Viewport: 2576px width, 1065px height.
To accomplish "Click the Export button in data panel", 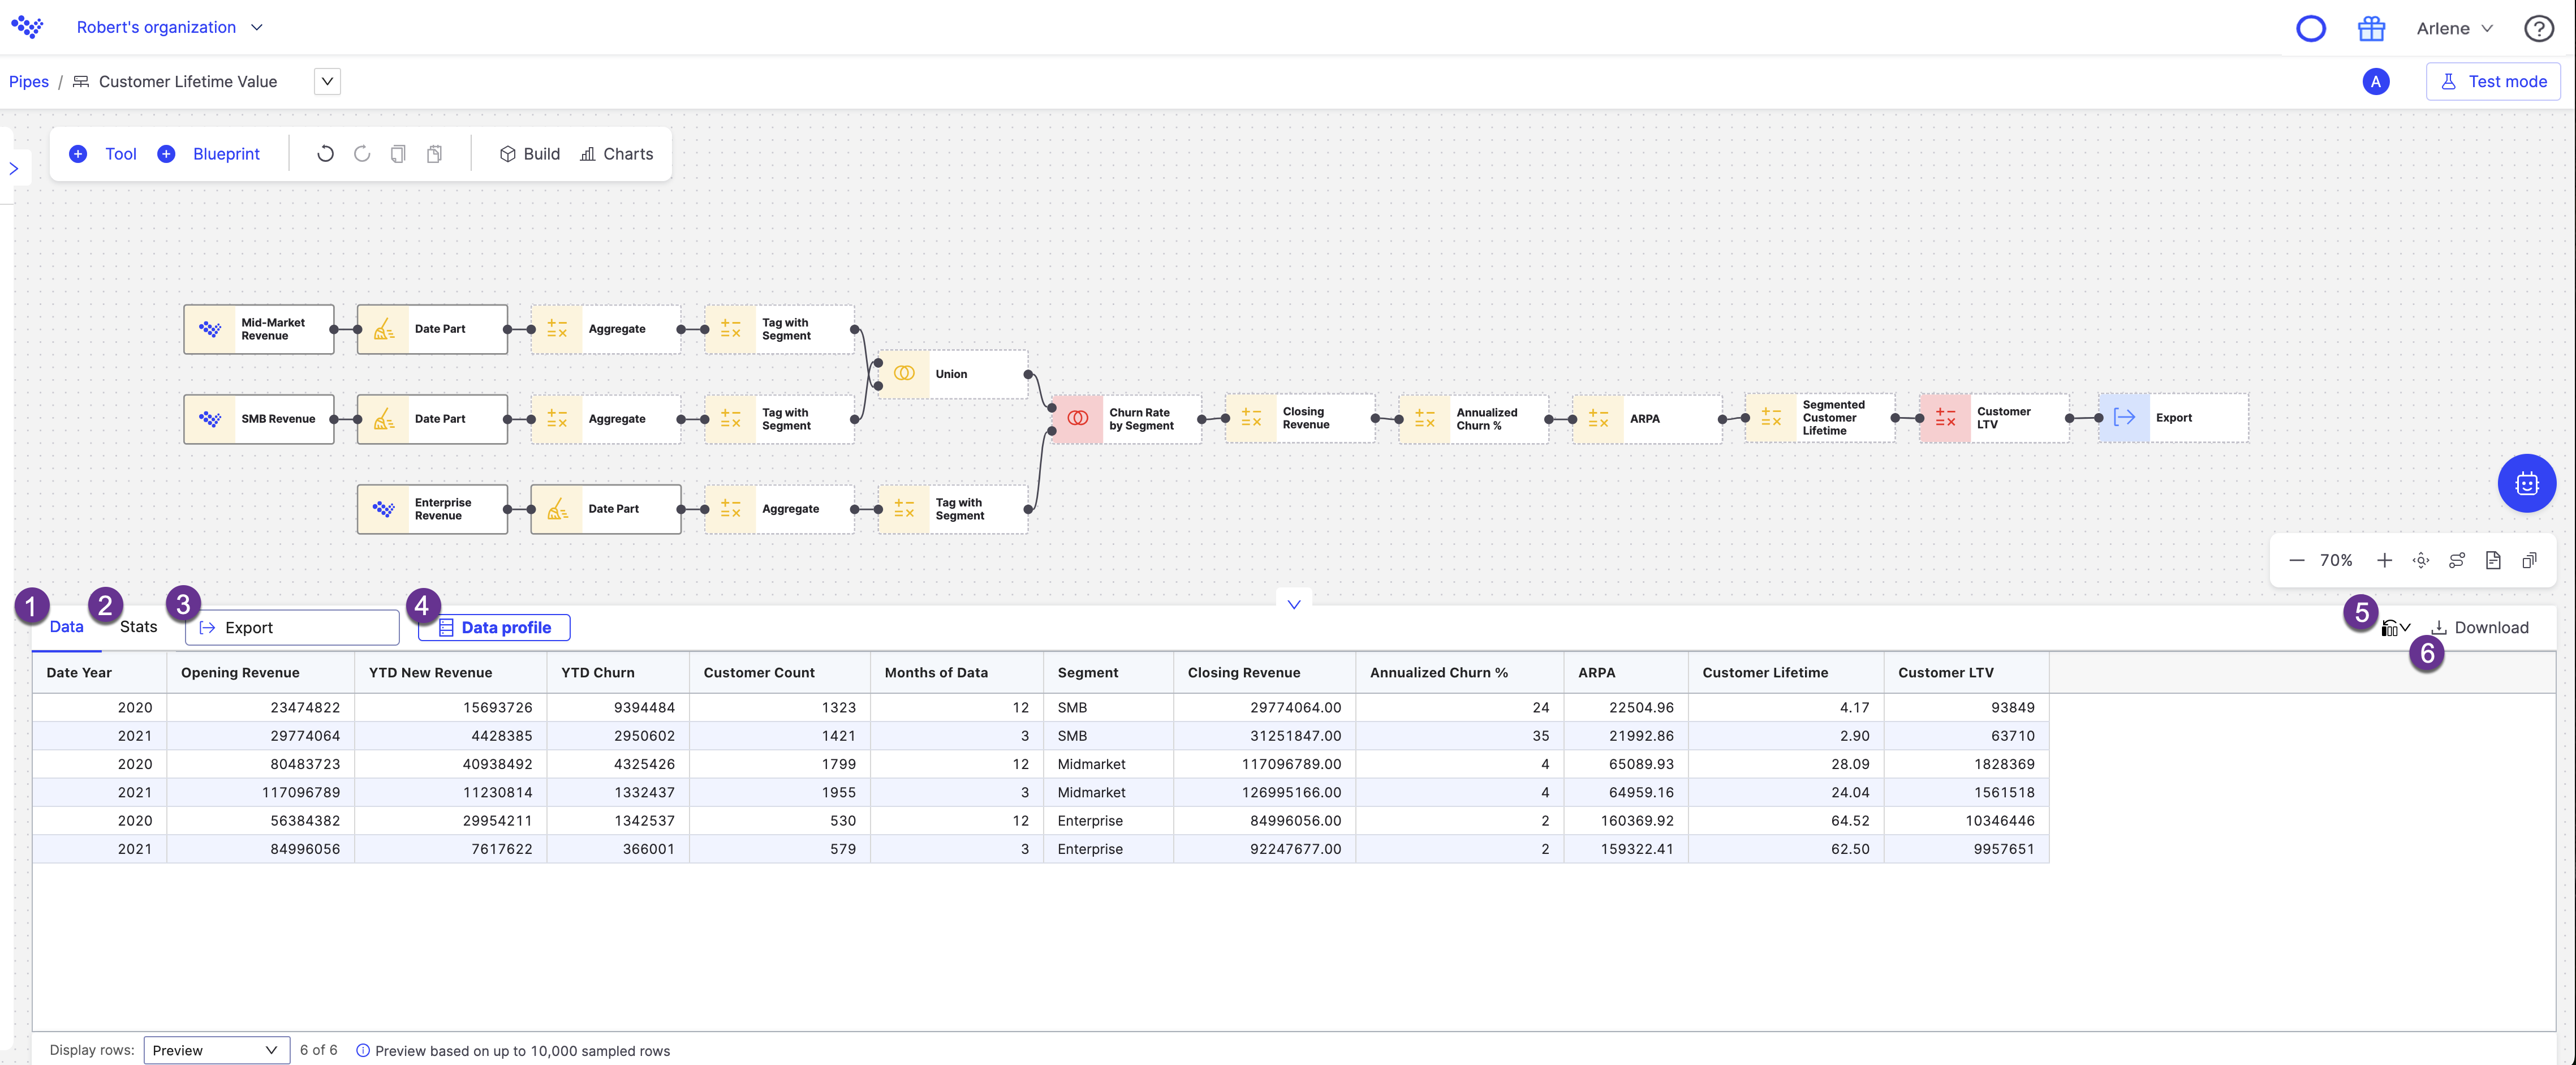I will [292, 628].
